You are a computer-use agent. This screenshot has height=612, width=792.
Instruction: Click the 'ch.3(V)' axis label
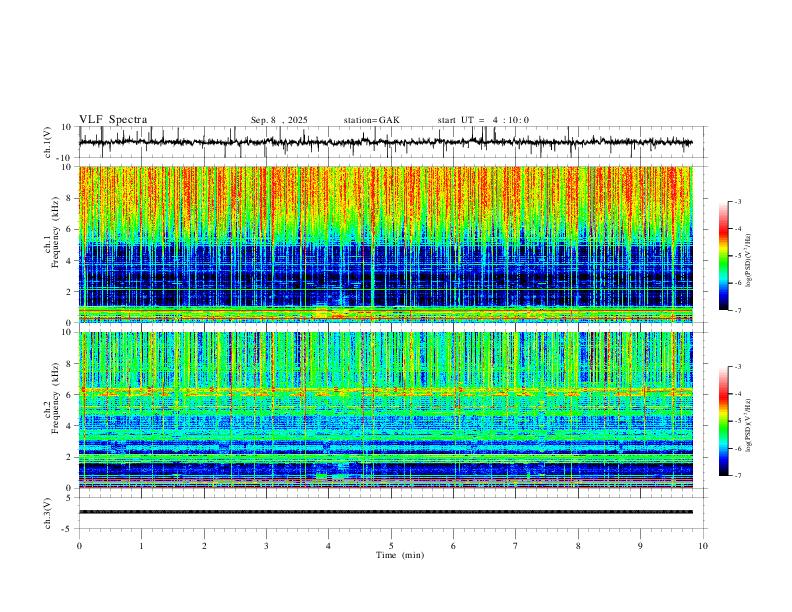pyautogui.click(x=48, y=513)
